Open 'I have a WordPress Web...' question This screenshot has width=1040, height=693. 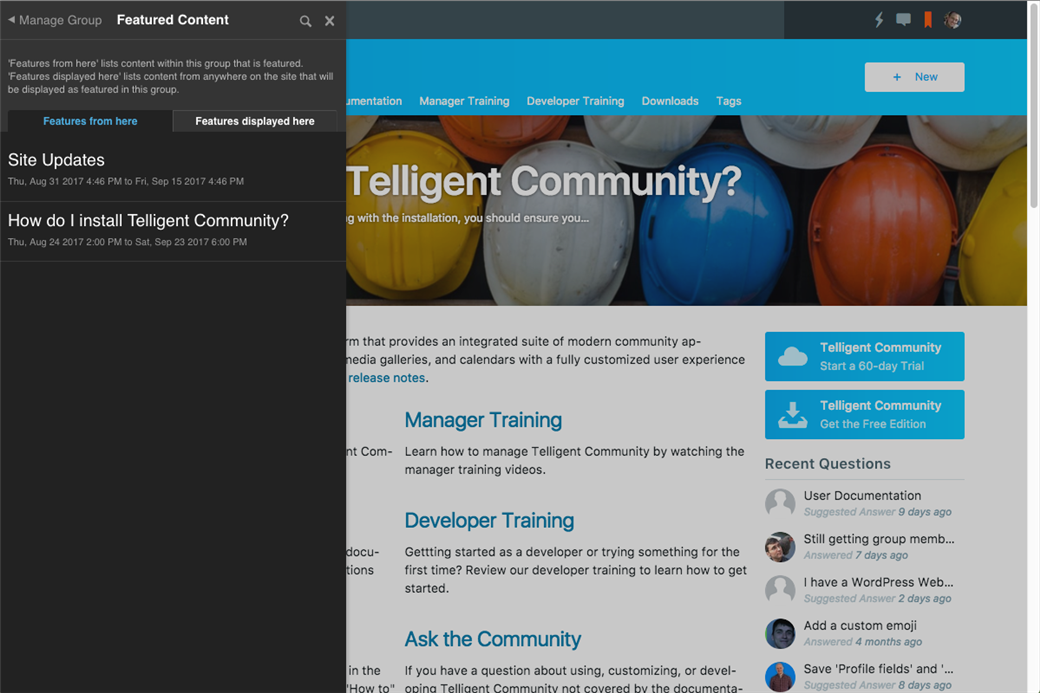(x=878, y=582)
